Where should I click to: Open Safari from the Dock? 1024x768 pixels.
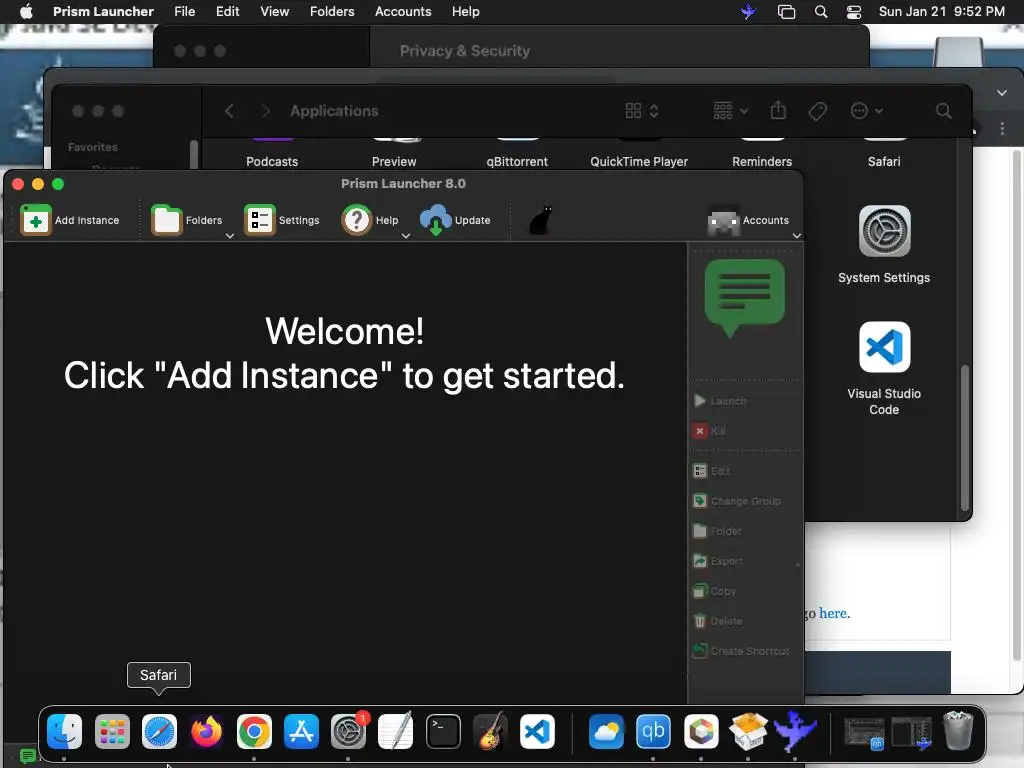click(x=159, y=731)
